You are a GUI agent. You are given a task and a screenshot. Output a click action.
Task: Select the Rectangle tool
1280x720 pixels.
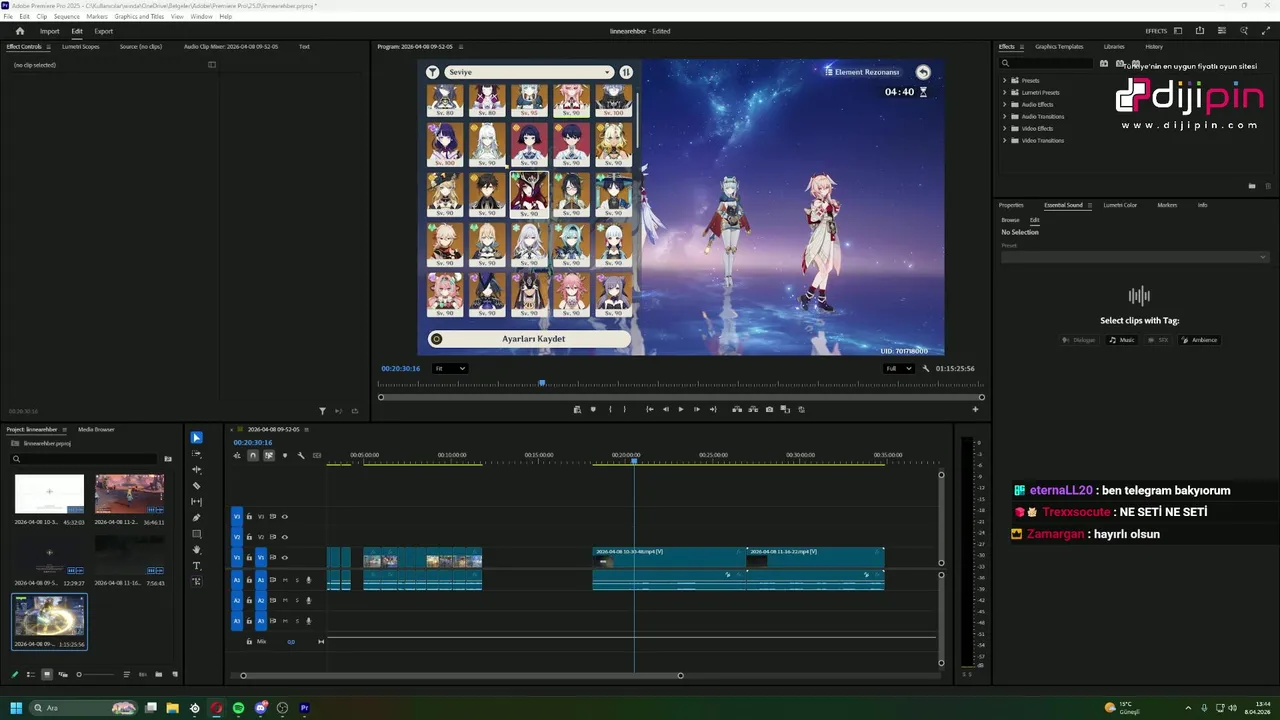point(196,534)
